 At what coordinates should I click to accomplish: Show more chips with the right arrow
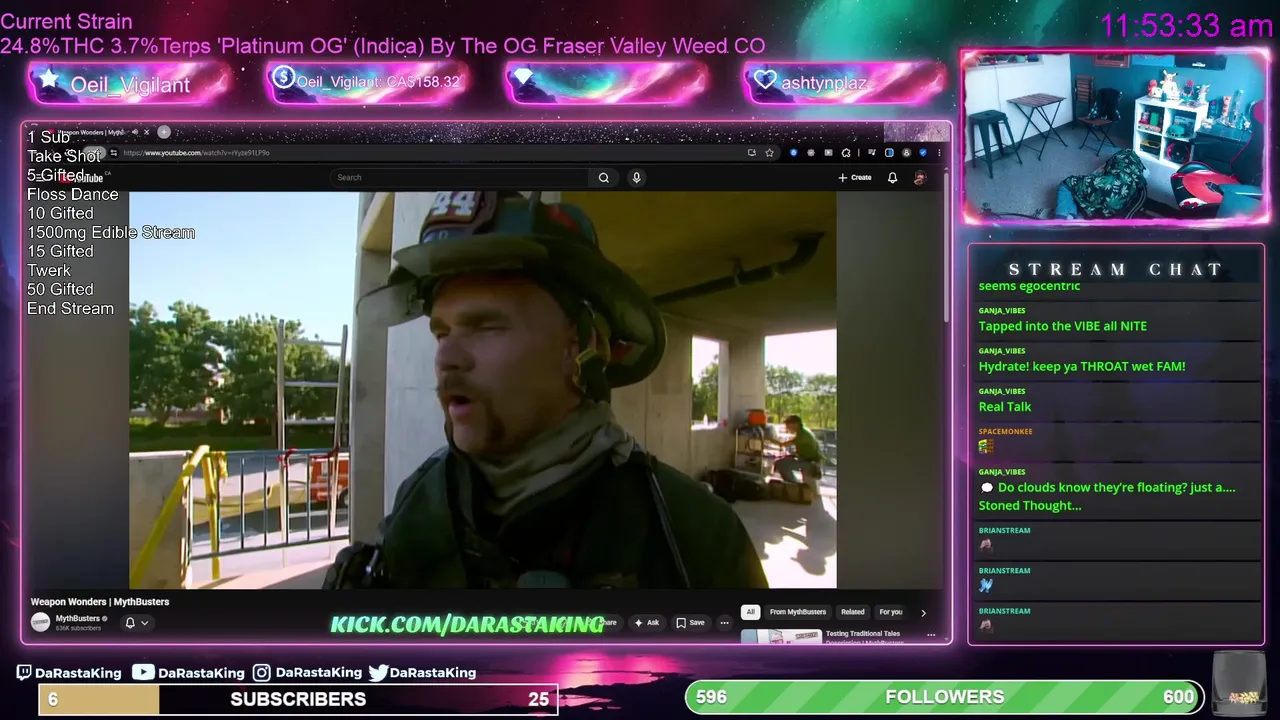[x=923, y=612]
